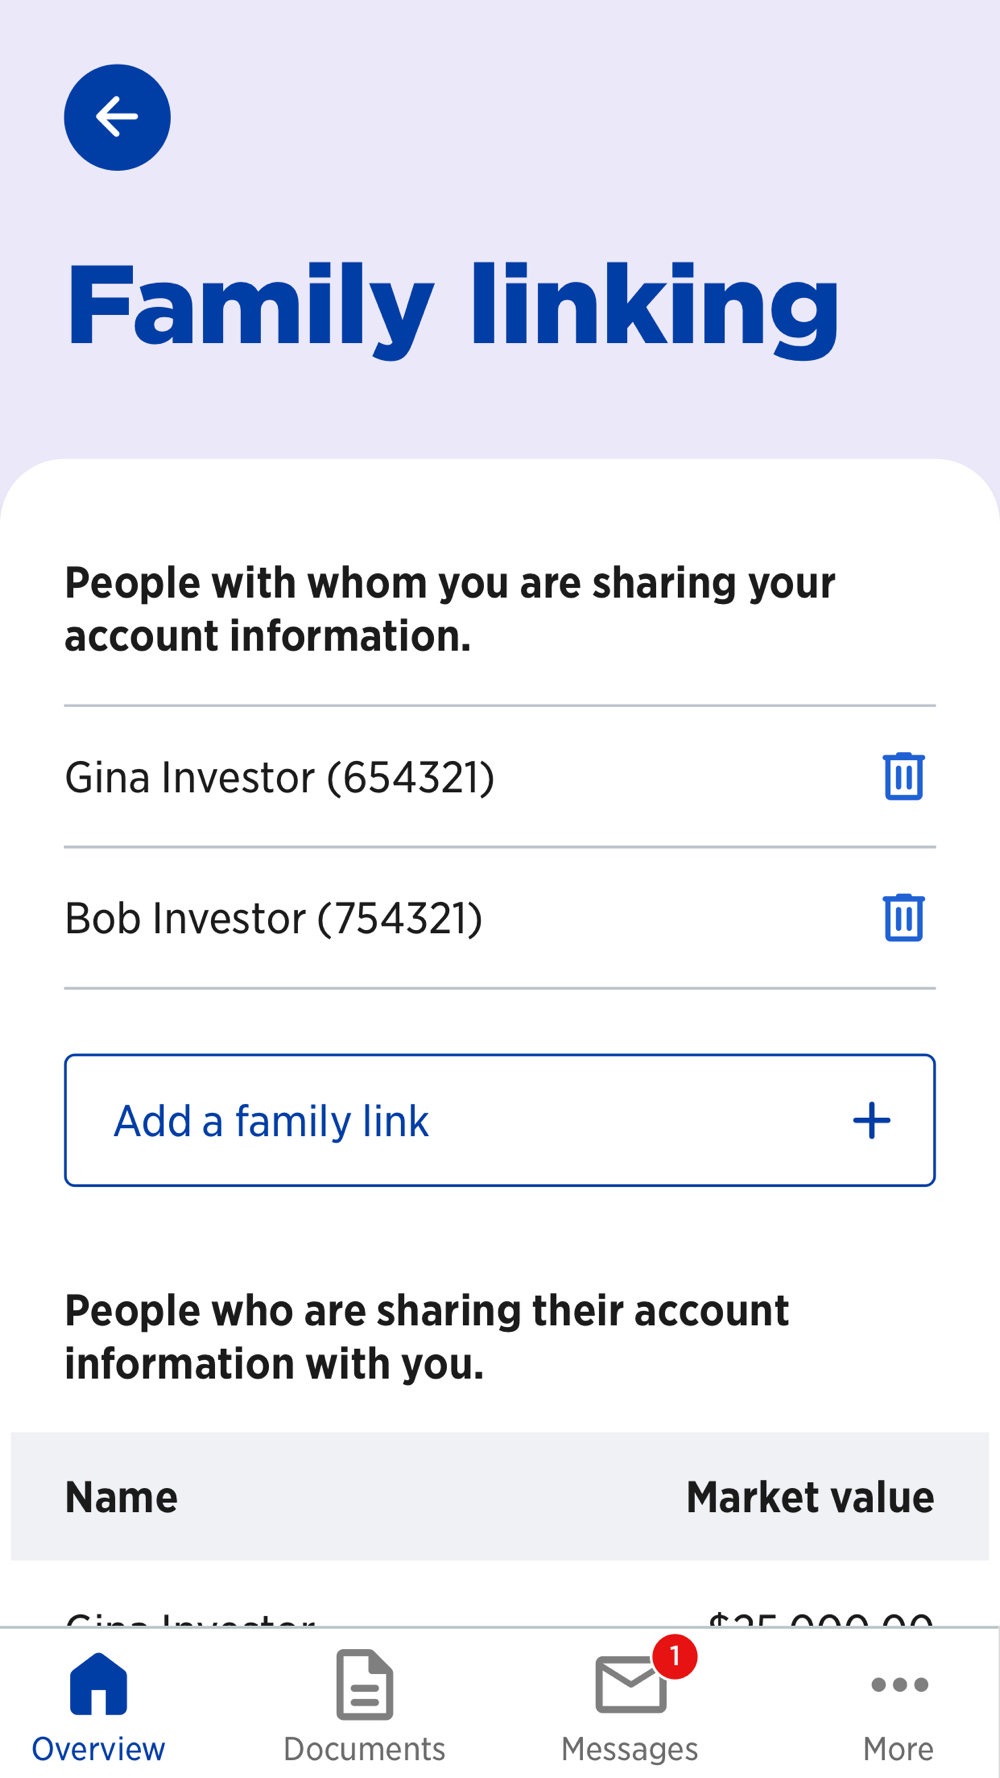1000x1778 pixels.
Task: Tap the back arrow button
Action: pos(117,118)
